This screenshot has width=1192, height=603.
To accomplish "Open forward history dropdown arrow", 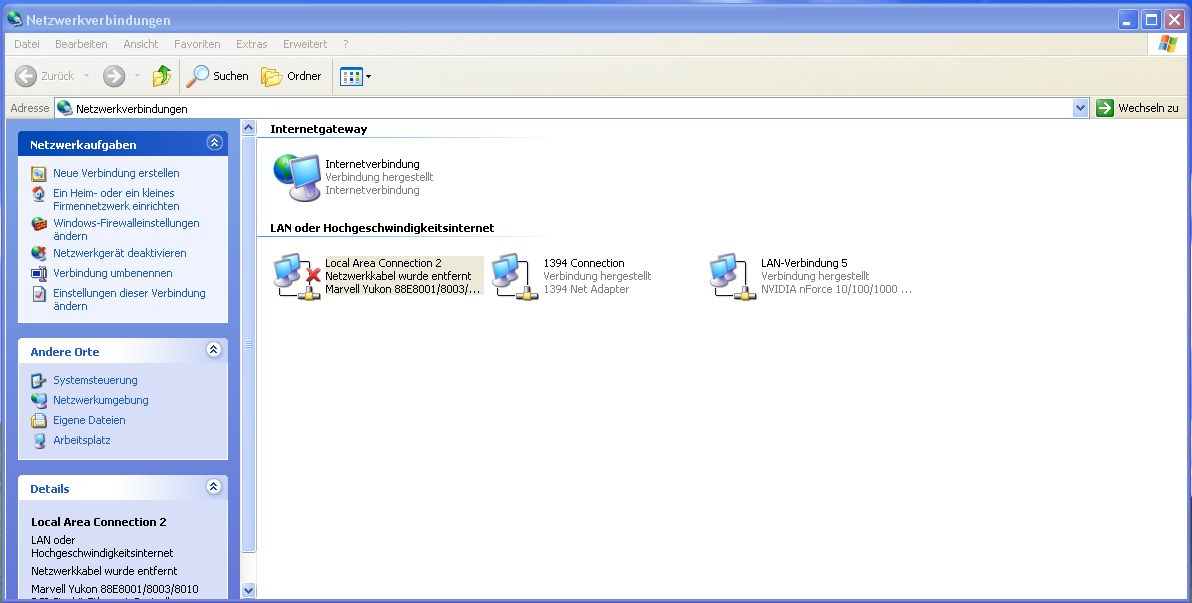I will click(x=137, y=76).
